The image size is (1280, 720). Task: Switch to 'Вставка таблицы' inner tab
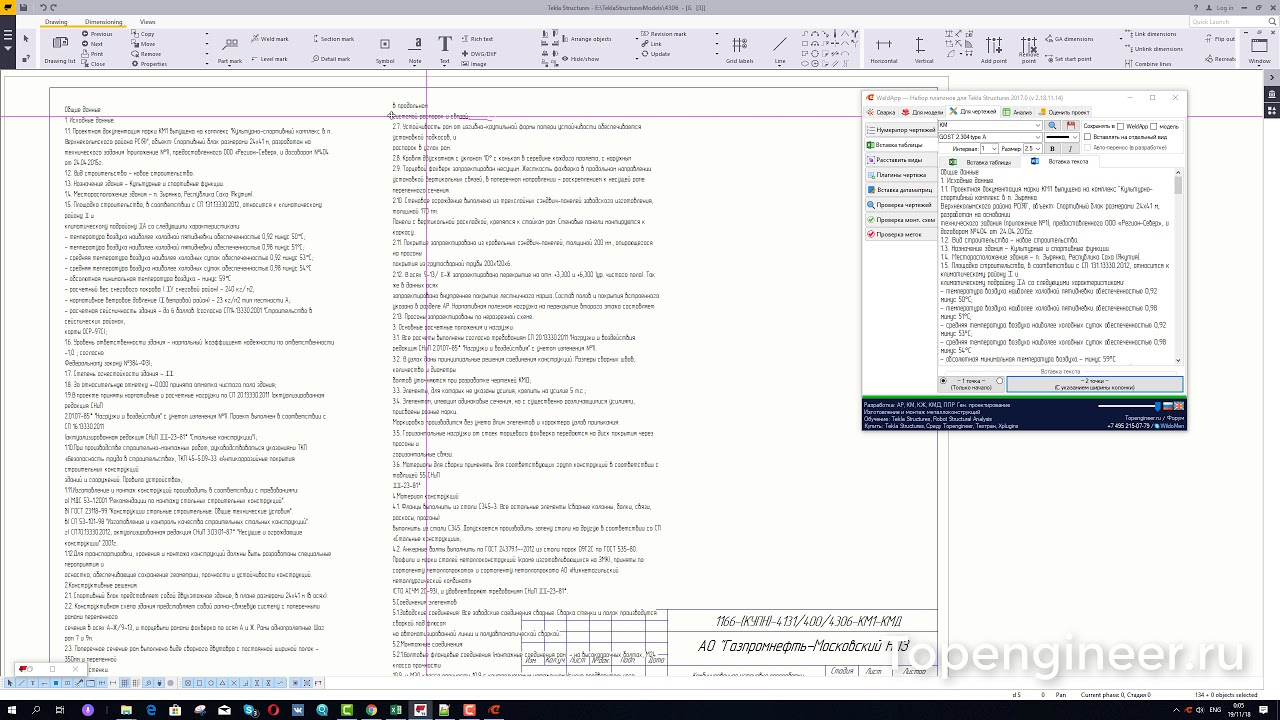980,161
